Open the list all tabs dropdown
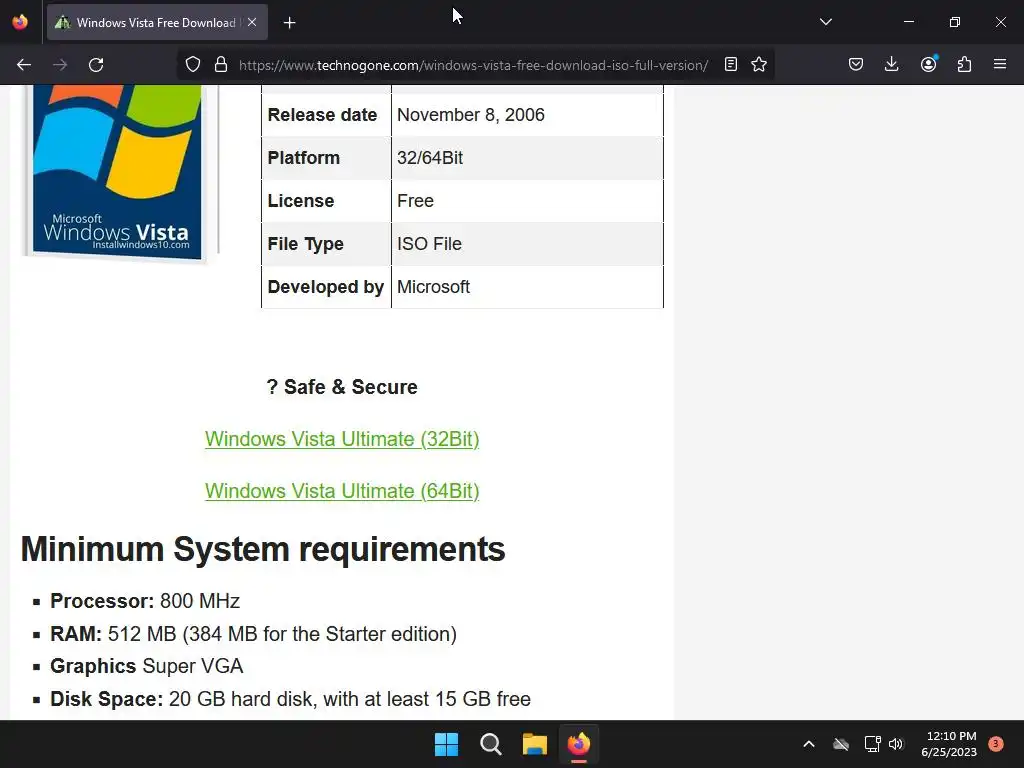The width and height of the screenshot is (1024, 768). pos(825,22)
